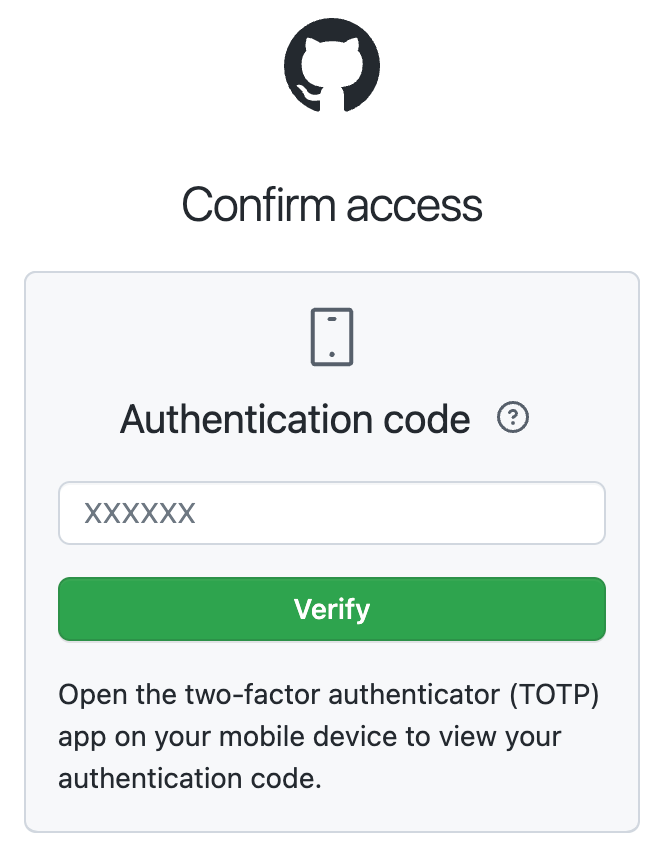Click the word "access" in the page title
Screen dimensions: 660x848
[x=414, y=205]
